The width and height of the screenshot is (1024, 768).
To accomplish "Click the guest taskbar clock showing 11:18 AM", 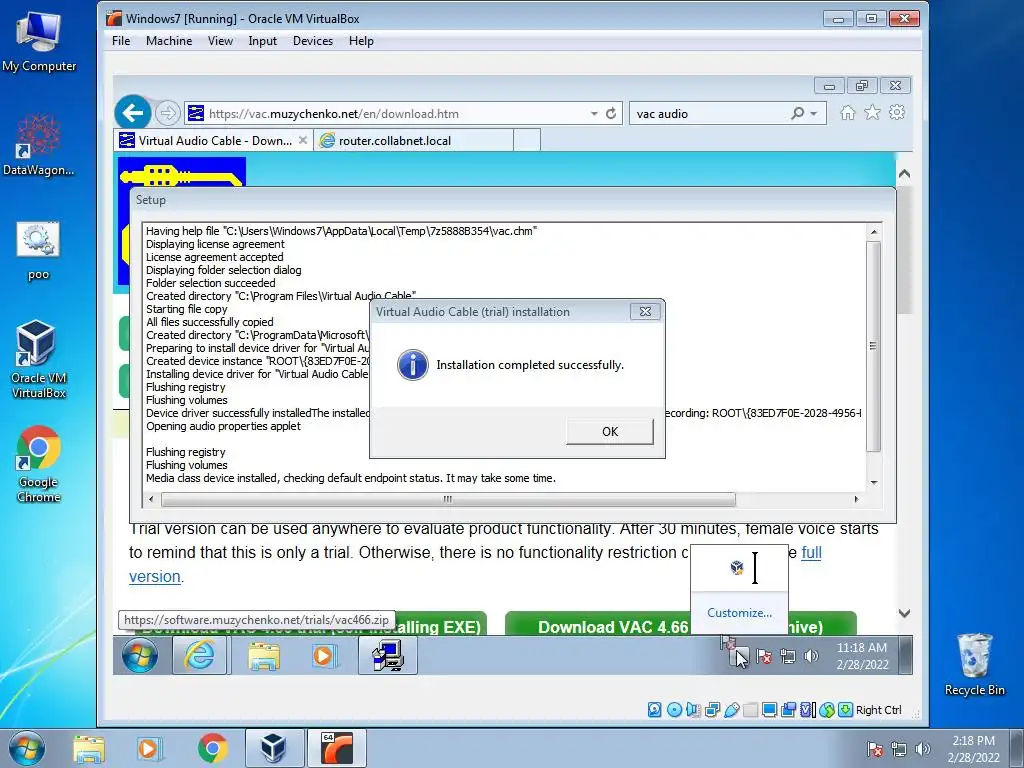I will [862, 656].
